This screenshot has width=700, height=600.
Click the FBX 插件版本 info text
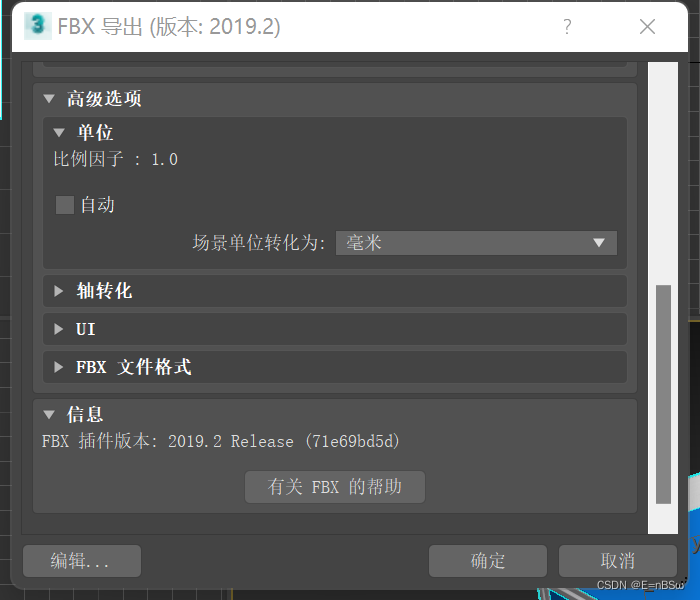pos(221,442)
